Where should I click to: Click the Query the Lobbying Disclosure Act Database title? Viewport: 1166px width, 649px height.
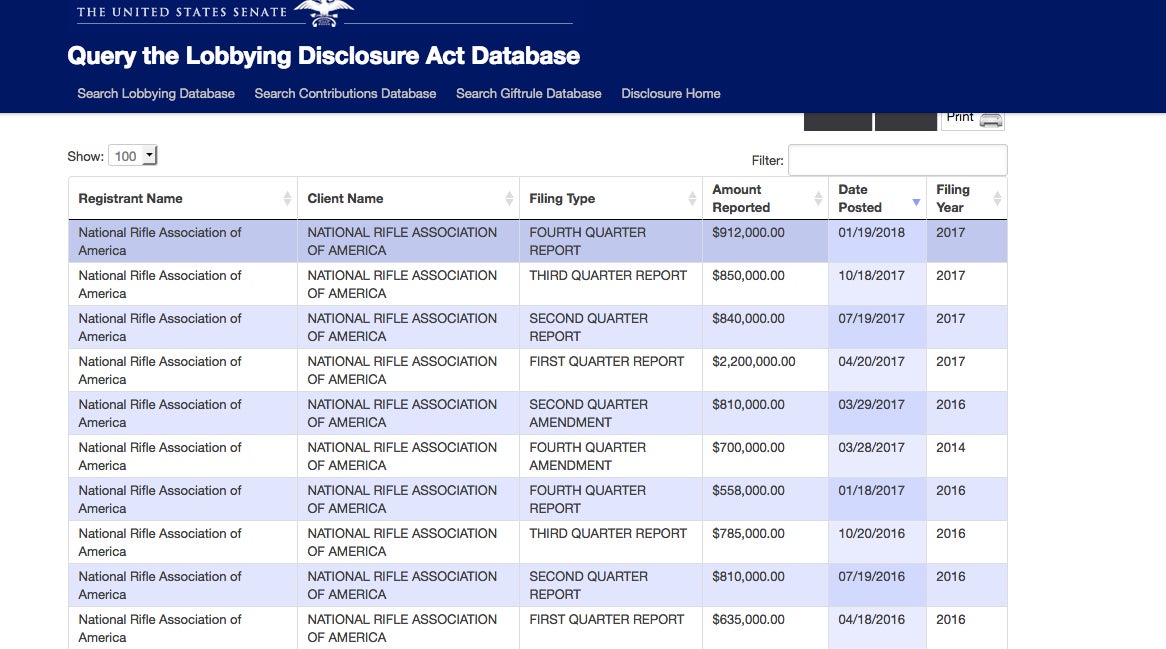pos(323,56)
